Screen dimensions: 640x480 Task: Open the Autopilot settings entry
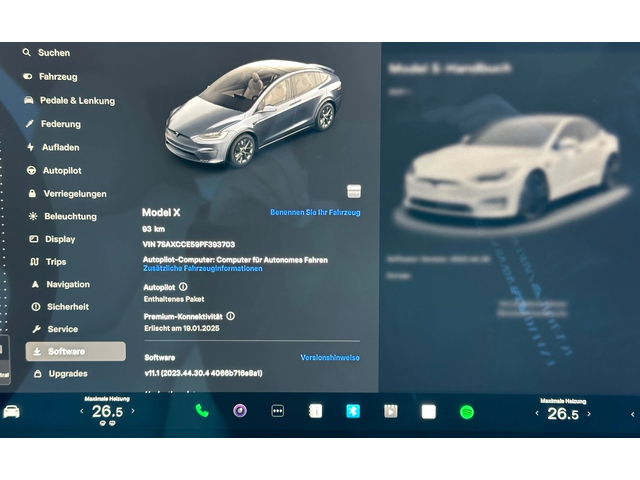click(x=54, y=171)
